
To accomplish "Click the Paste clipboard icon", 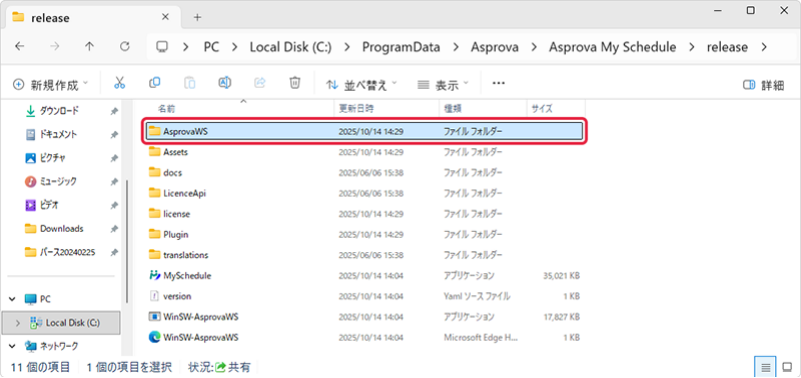I will [190, 83].
